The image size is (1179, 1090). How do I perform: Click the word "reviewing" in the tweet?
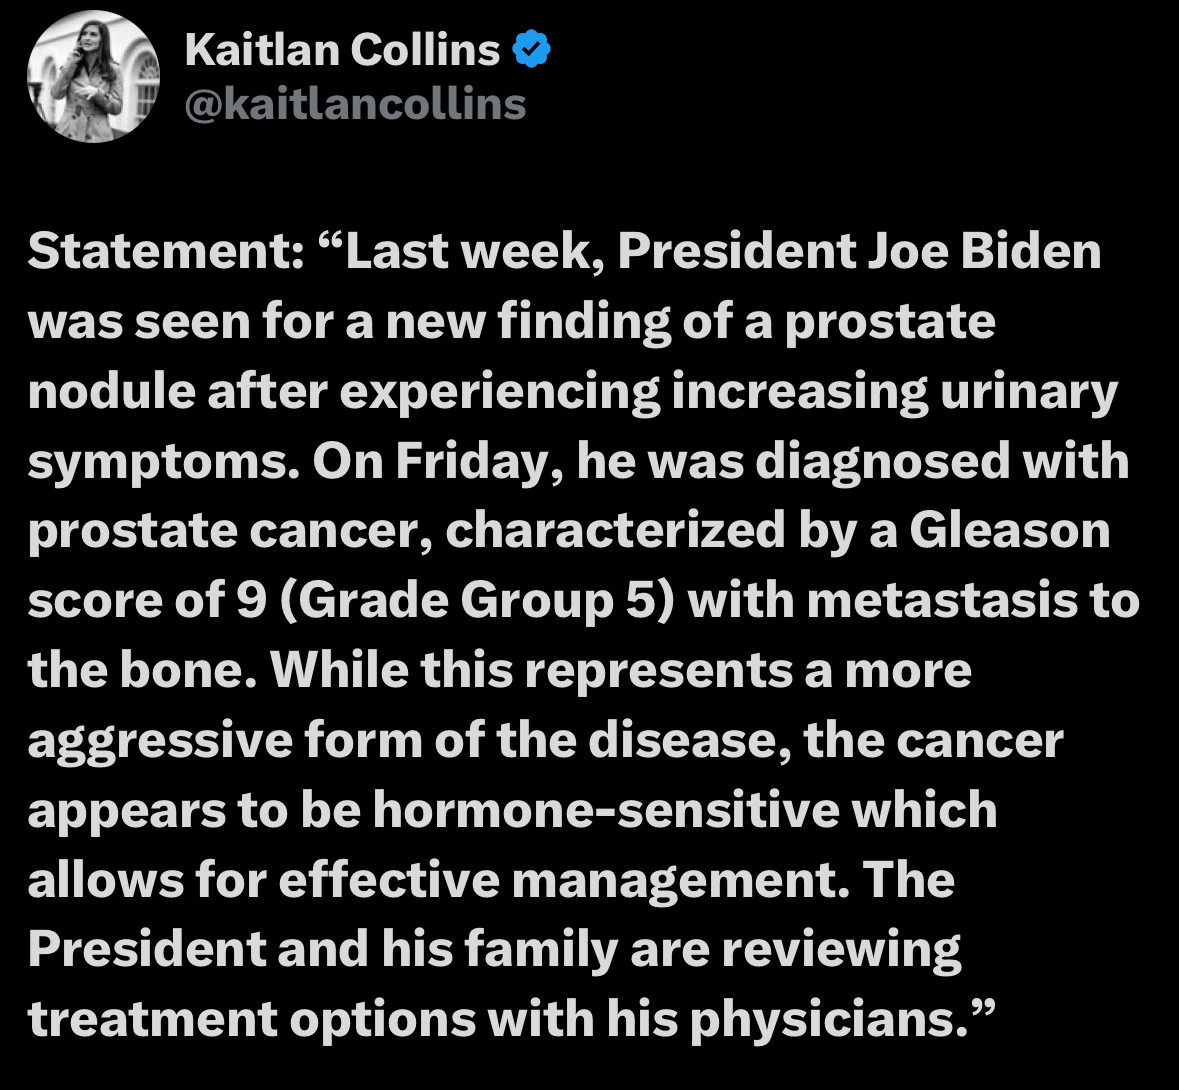point(841,951)
